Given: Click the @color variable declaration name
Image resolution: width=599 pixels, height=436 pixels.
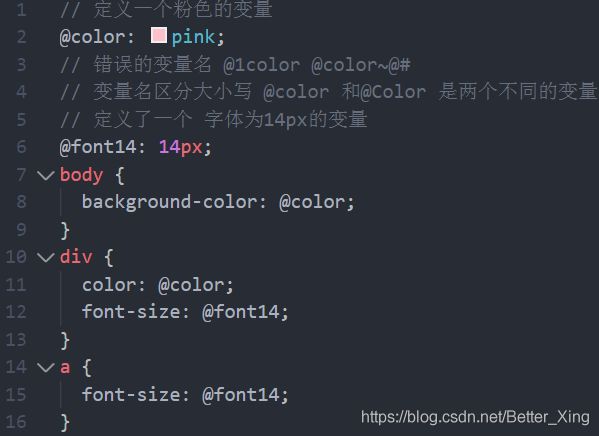Looking at the screenshot, I should [x=92, y=37].
